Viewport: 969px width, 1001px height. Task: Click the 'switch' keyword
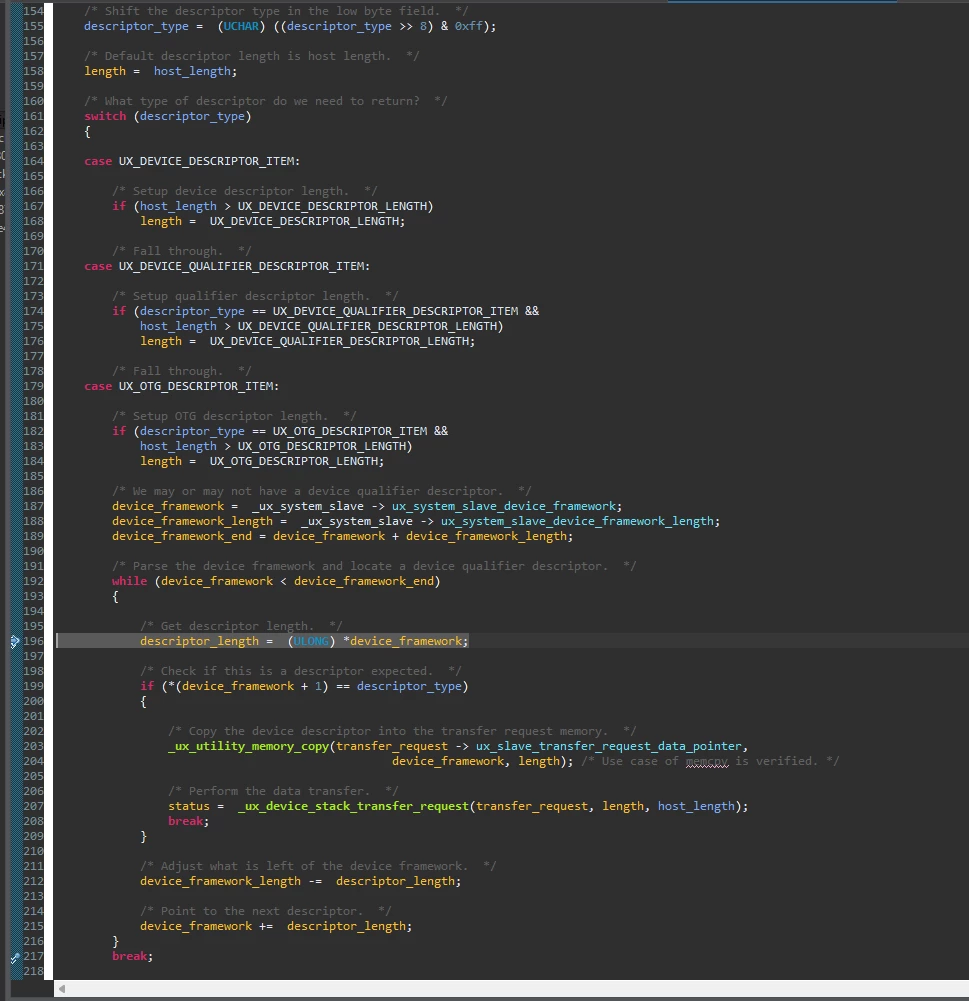[x=105, y=116]
